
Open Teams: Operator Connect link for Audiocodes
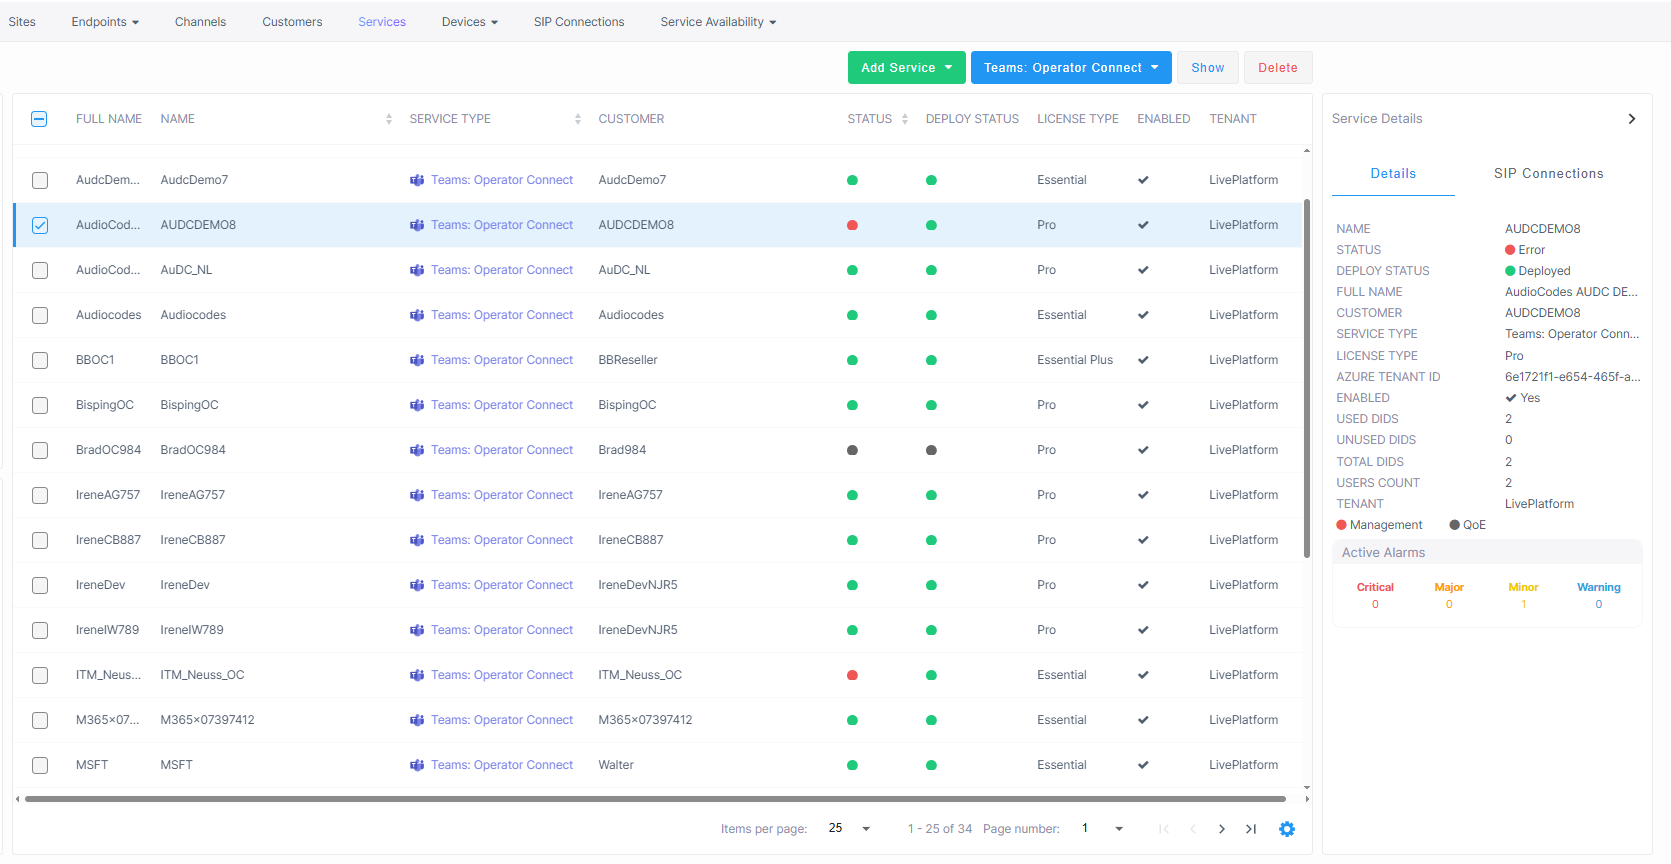click(502, 315)
